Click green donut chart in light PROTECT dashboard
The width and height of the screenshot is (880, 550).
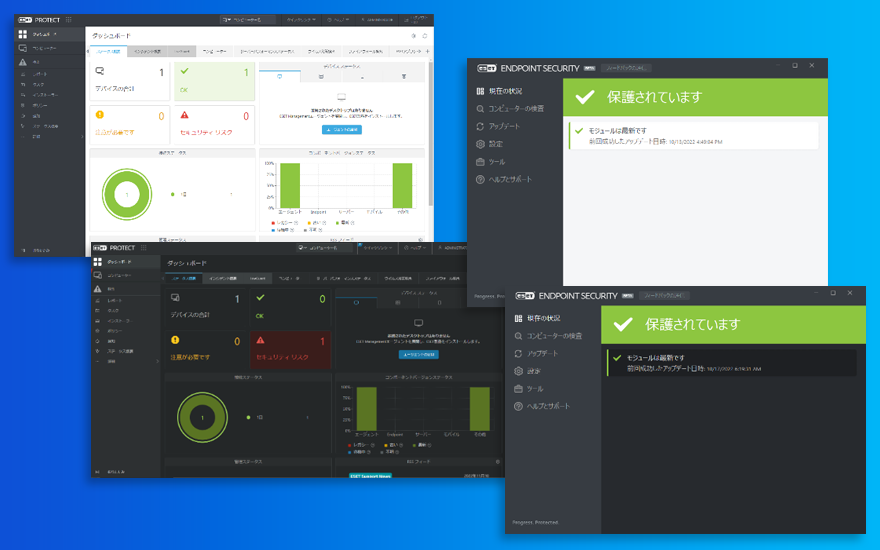[x=127, y=195]
